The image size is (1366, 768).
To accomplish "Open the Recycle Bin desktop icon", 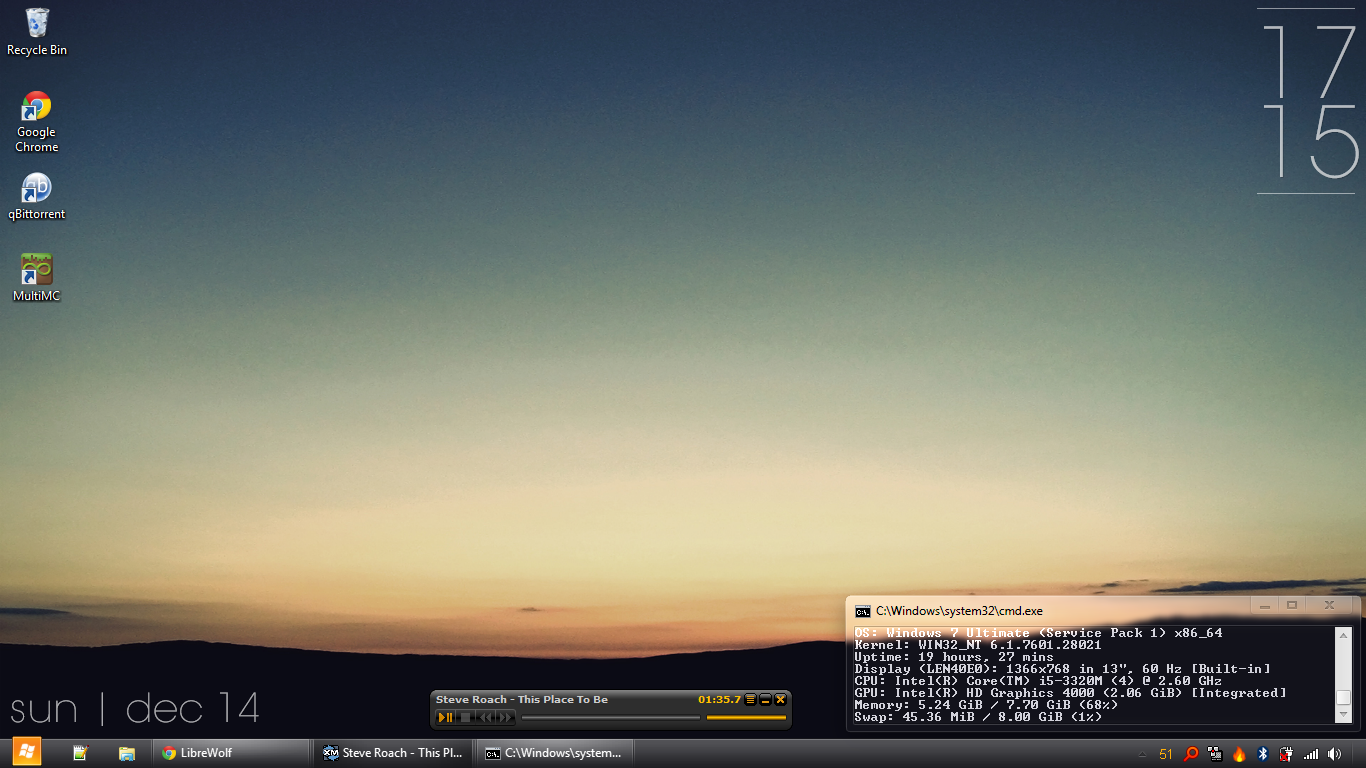I will click(37, 31).
